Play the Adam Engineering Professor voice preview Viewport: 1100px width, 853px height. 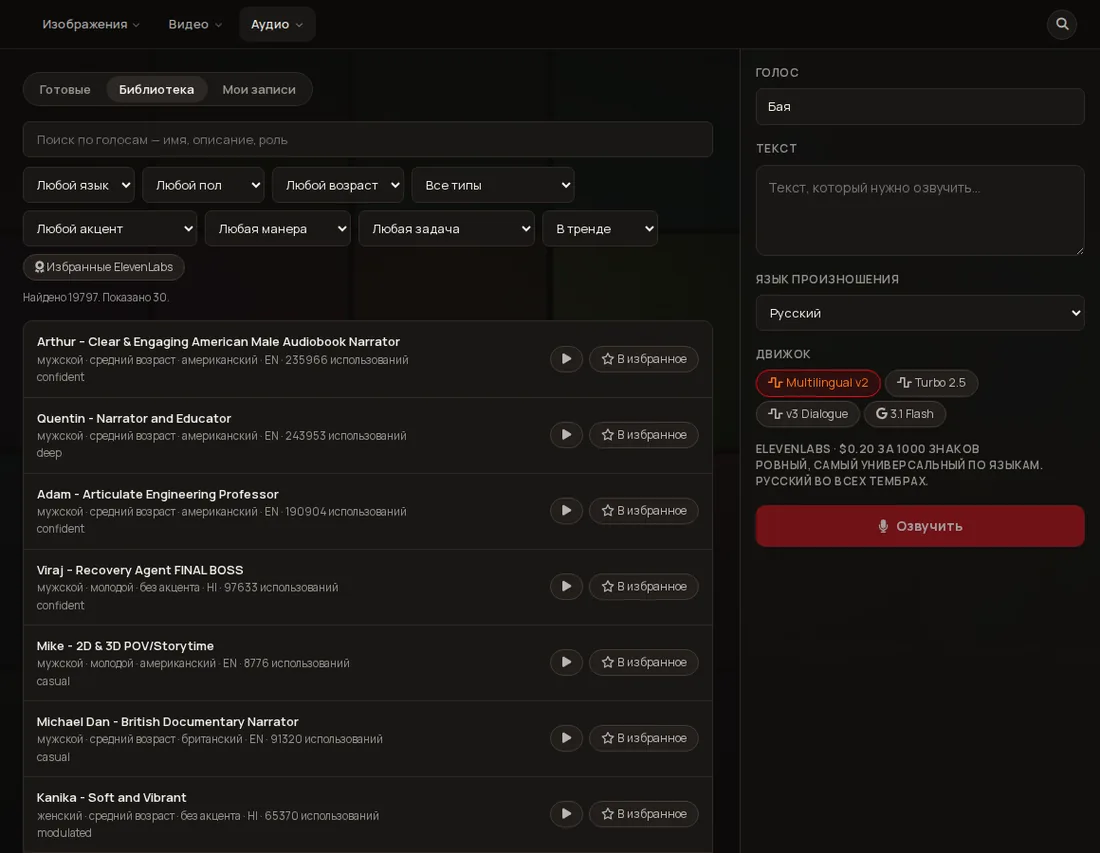click(x=566, y=511)
